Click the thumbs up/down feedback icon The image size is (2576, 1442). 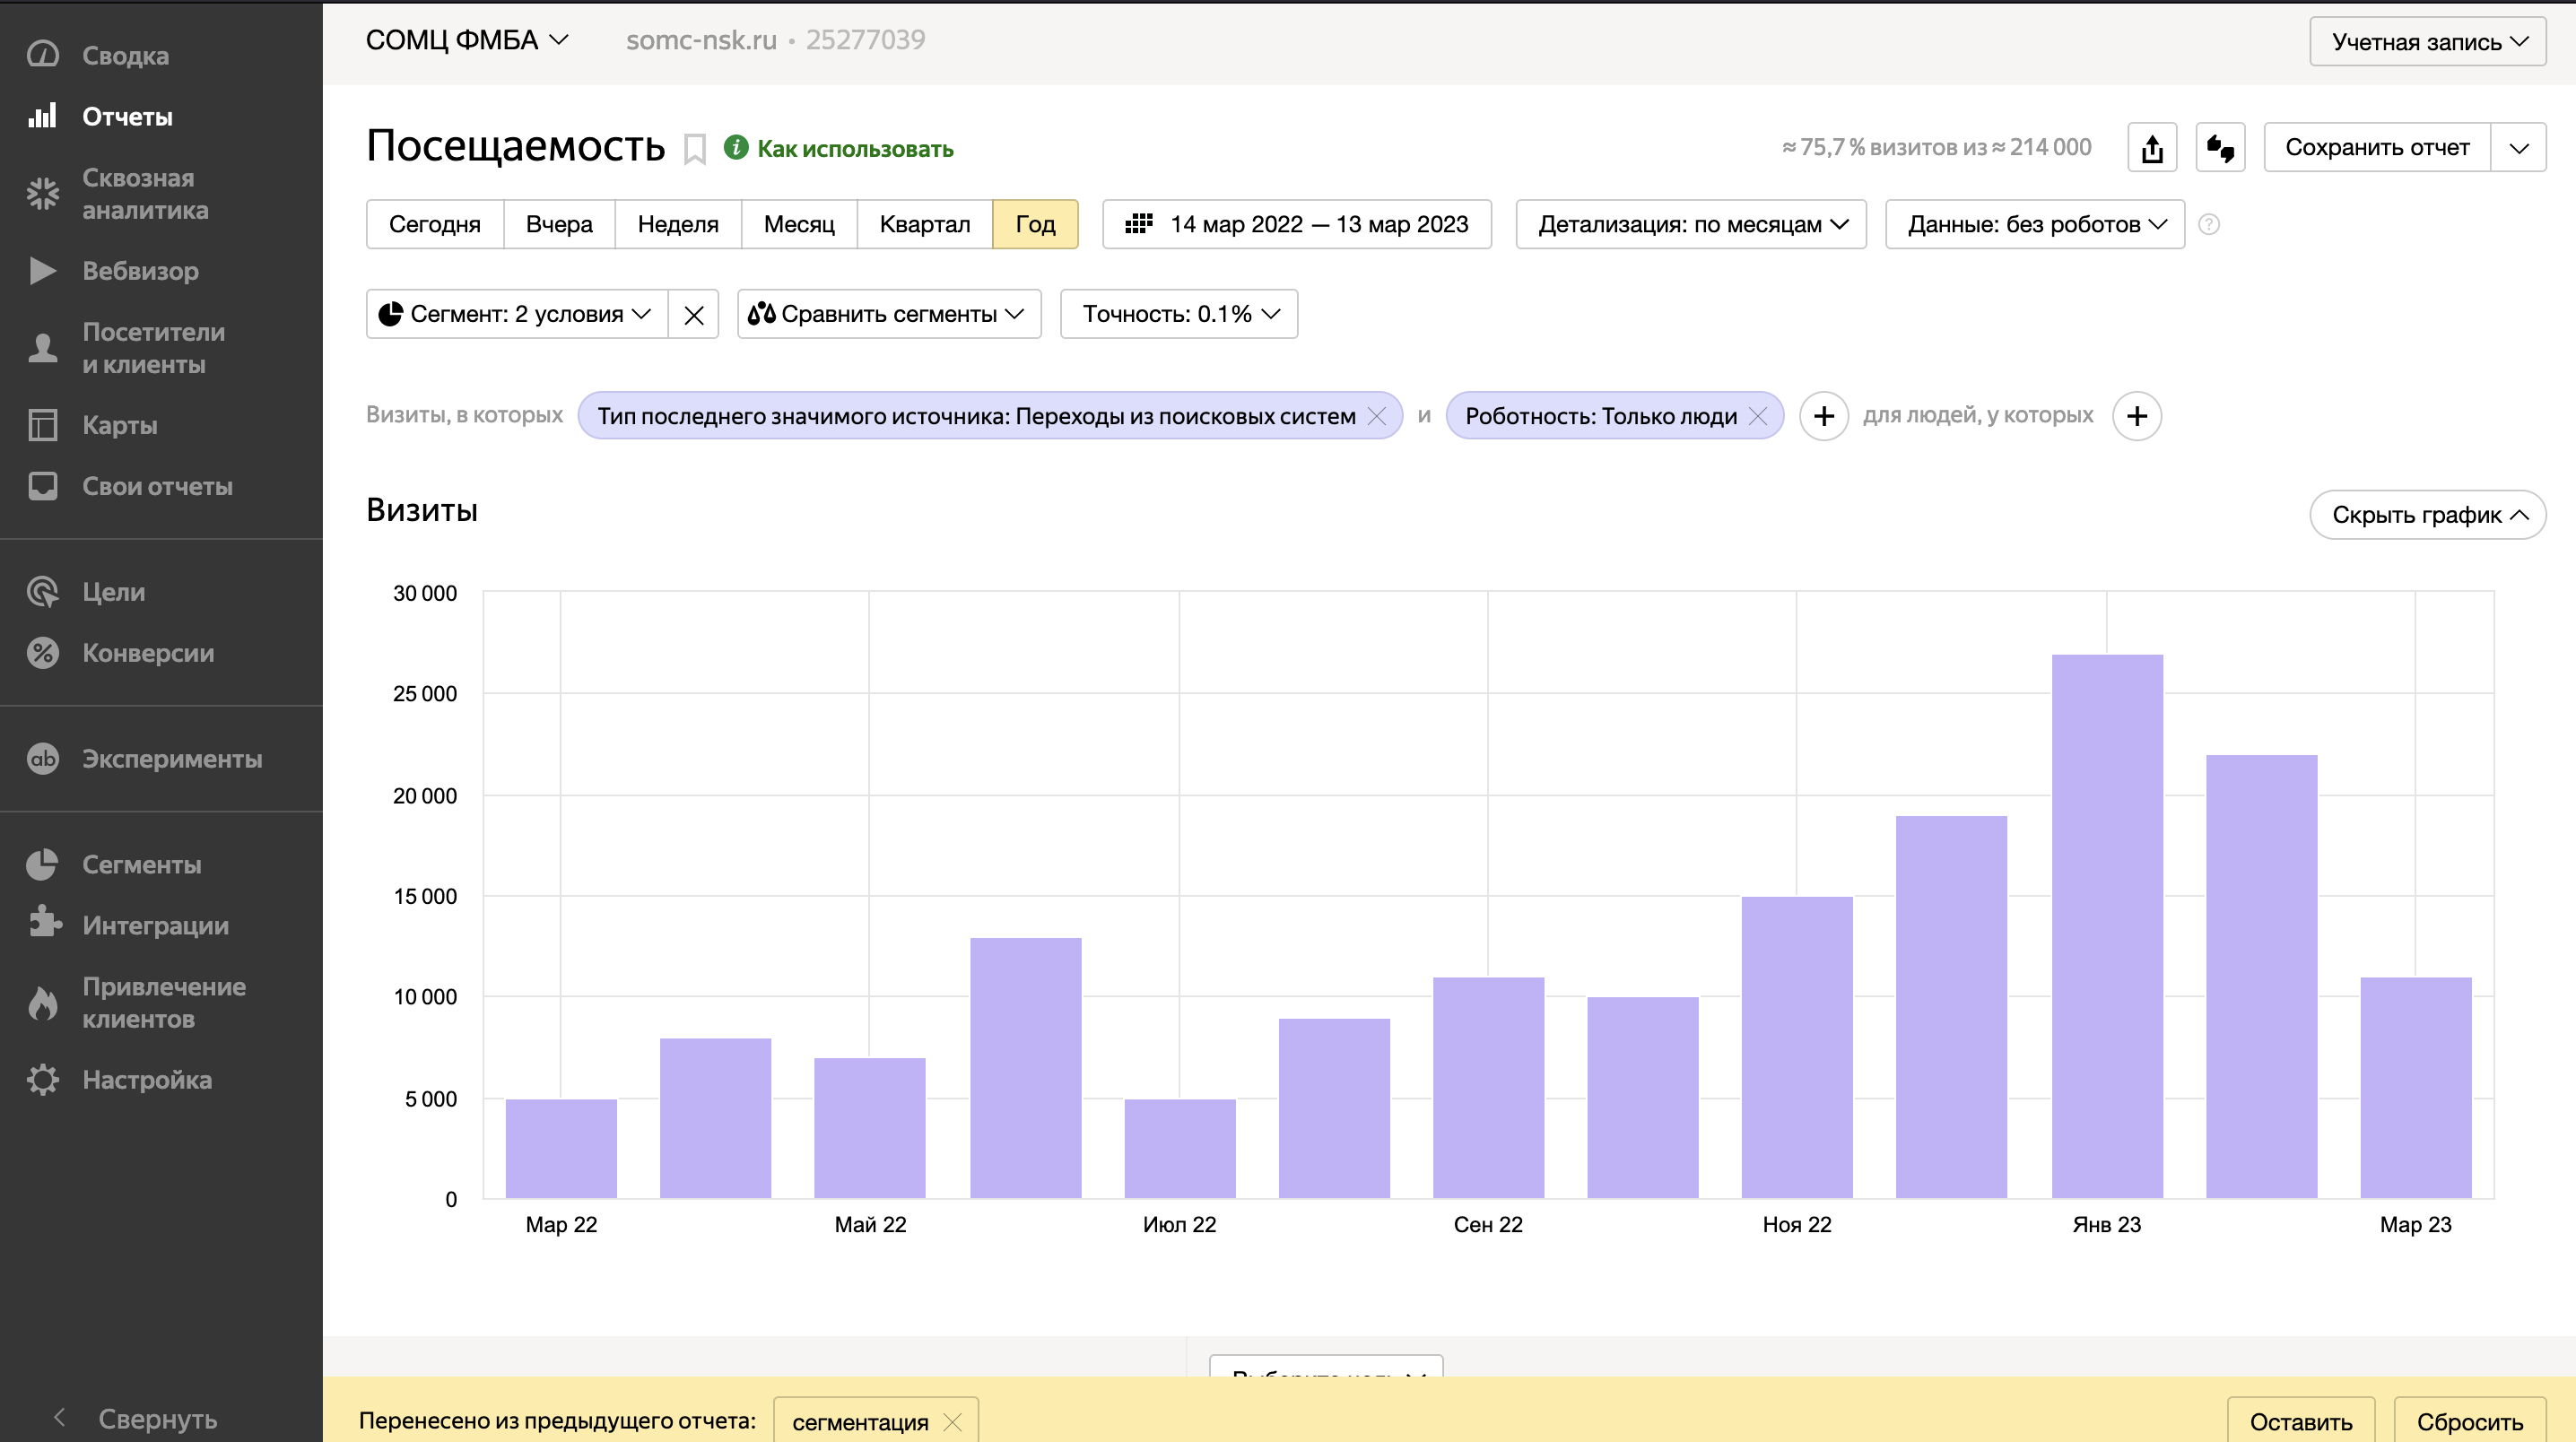[x=2220, y=148]
